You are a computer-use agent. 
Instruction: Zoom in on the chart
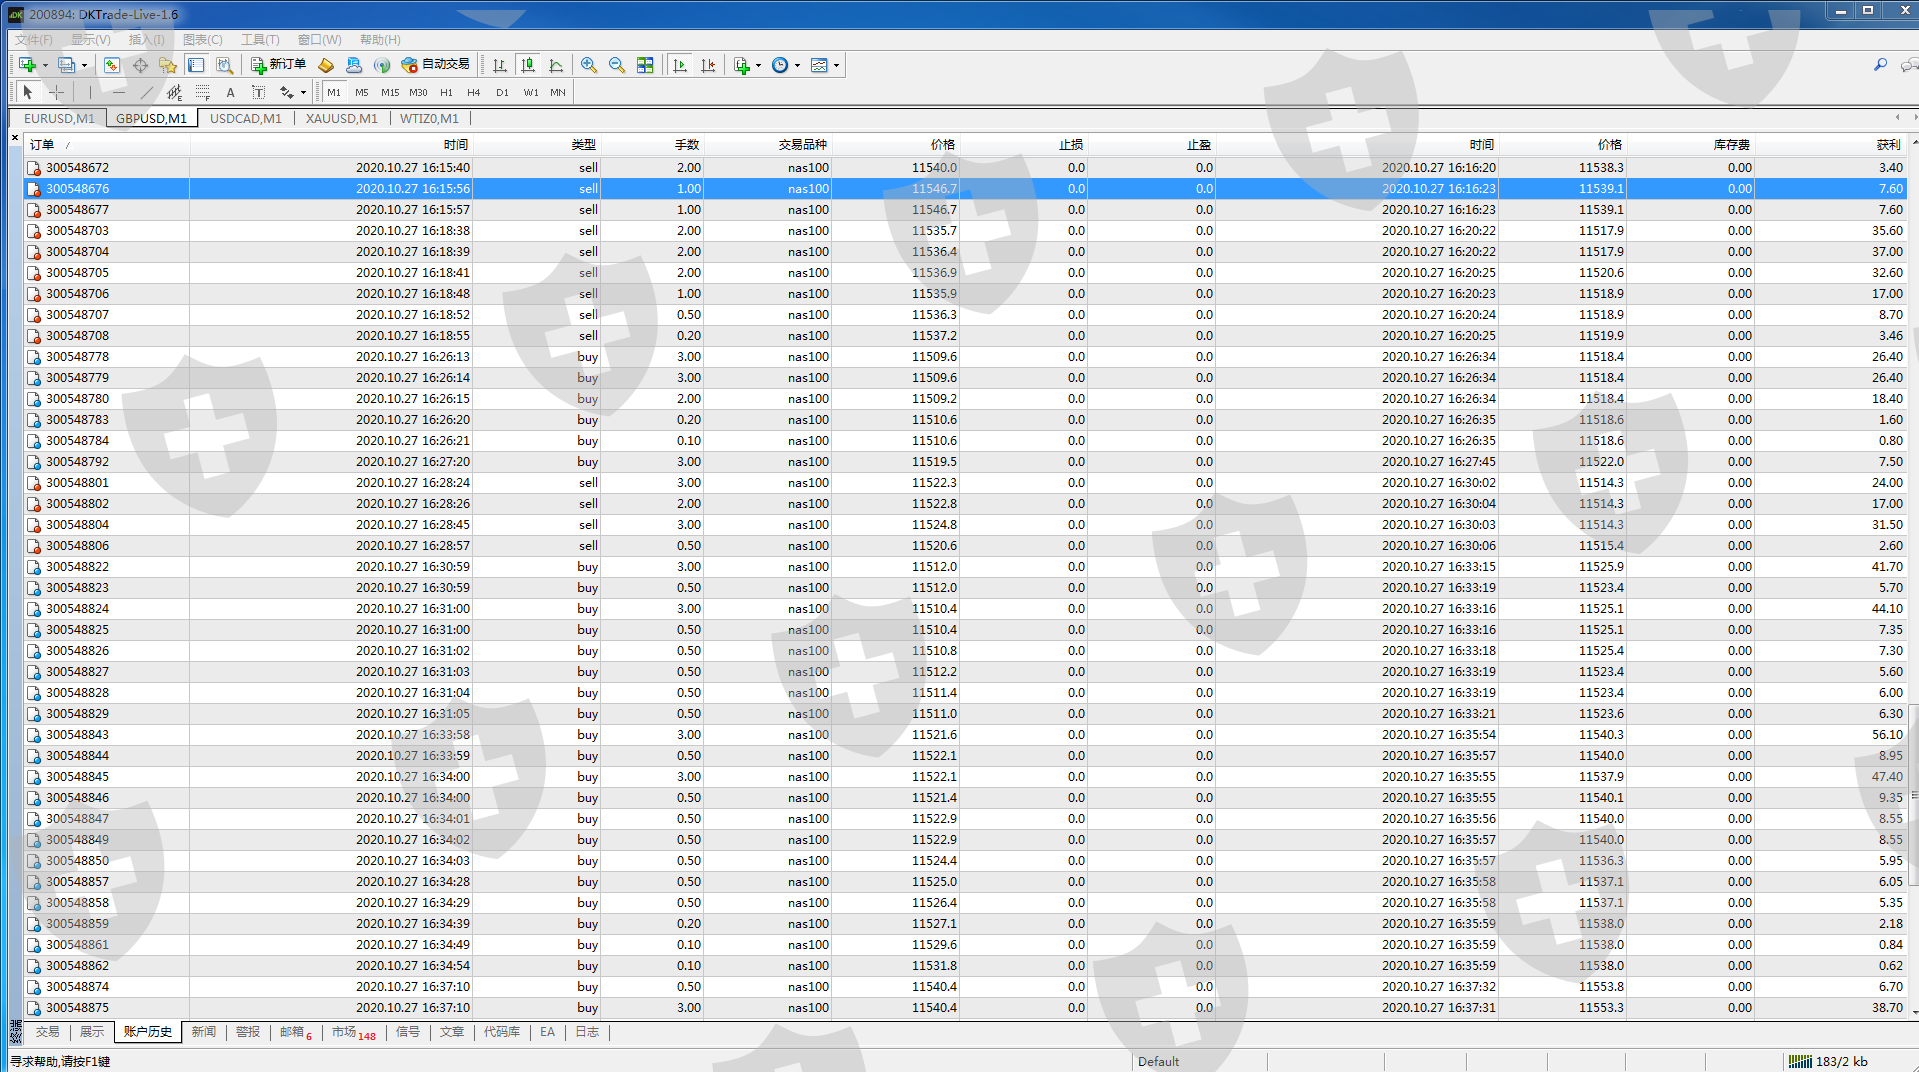[x=589, y=65]
